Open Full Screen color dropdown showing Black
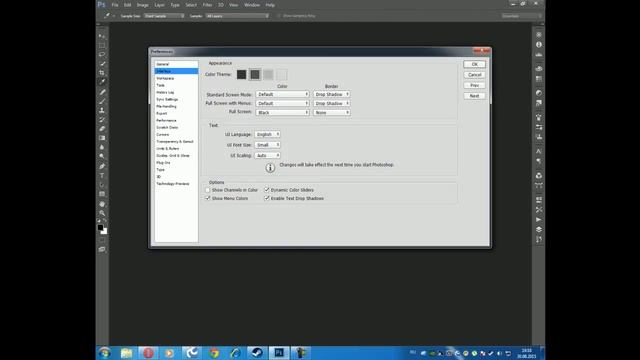Screen dimensions: 640x360 (x=282, y=112)
